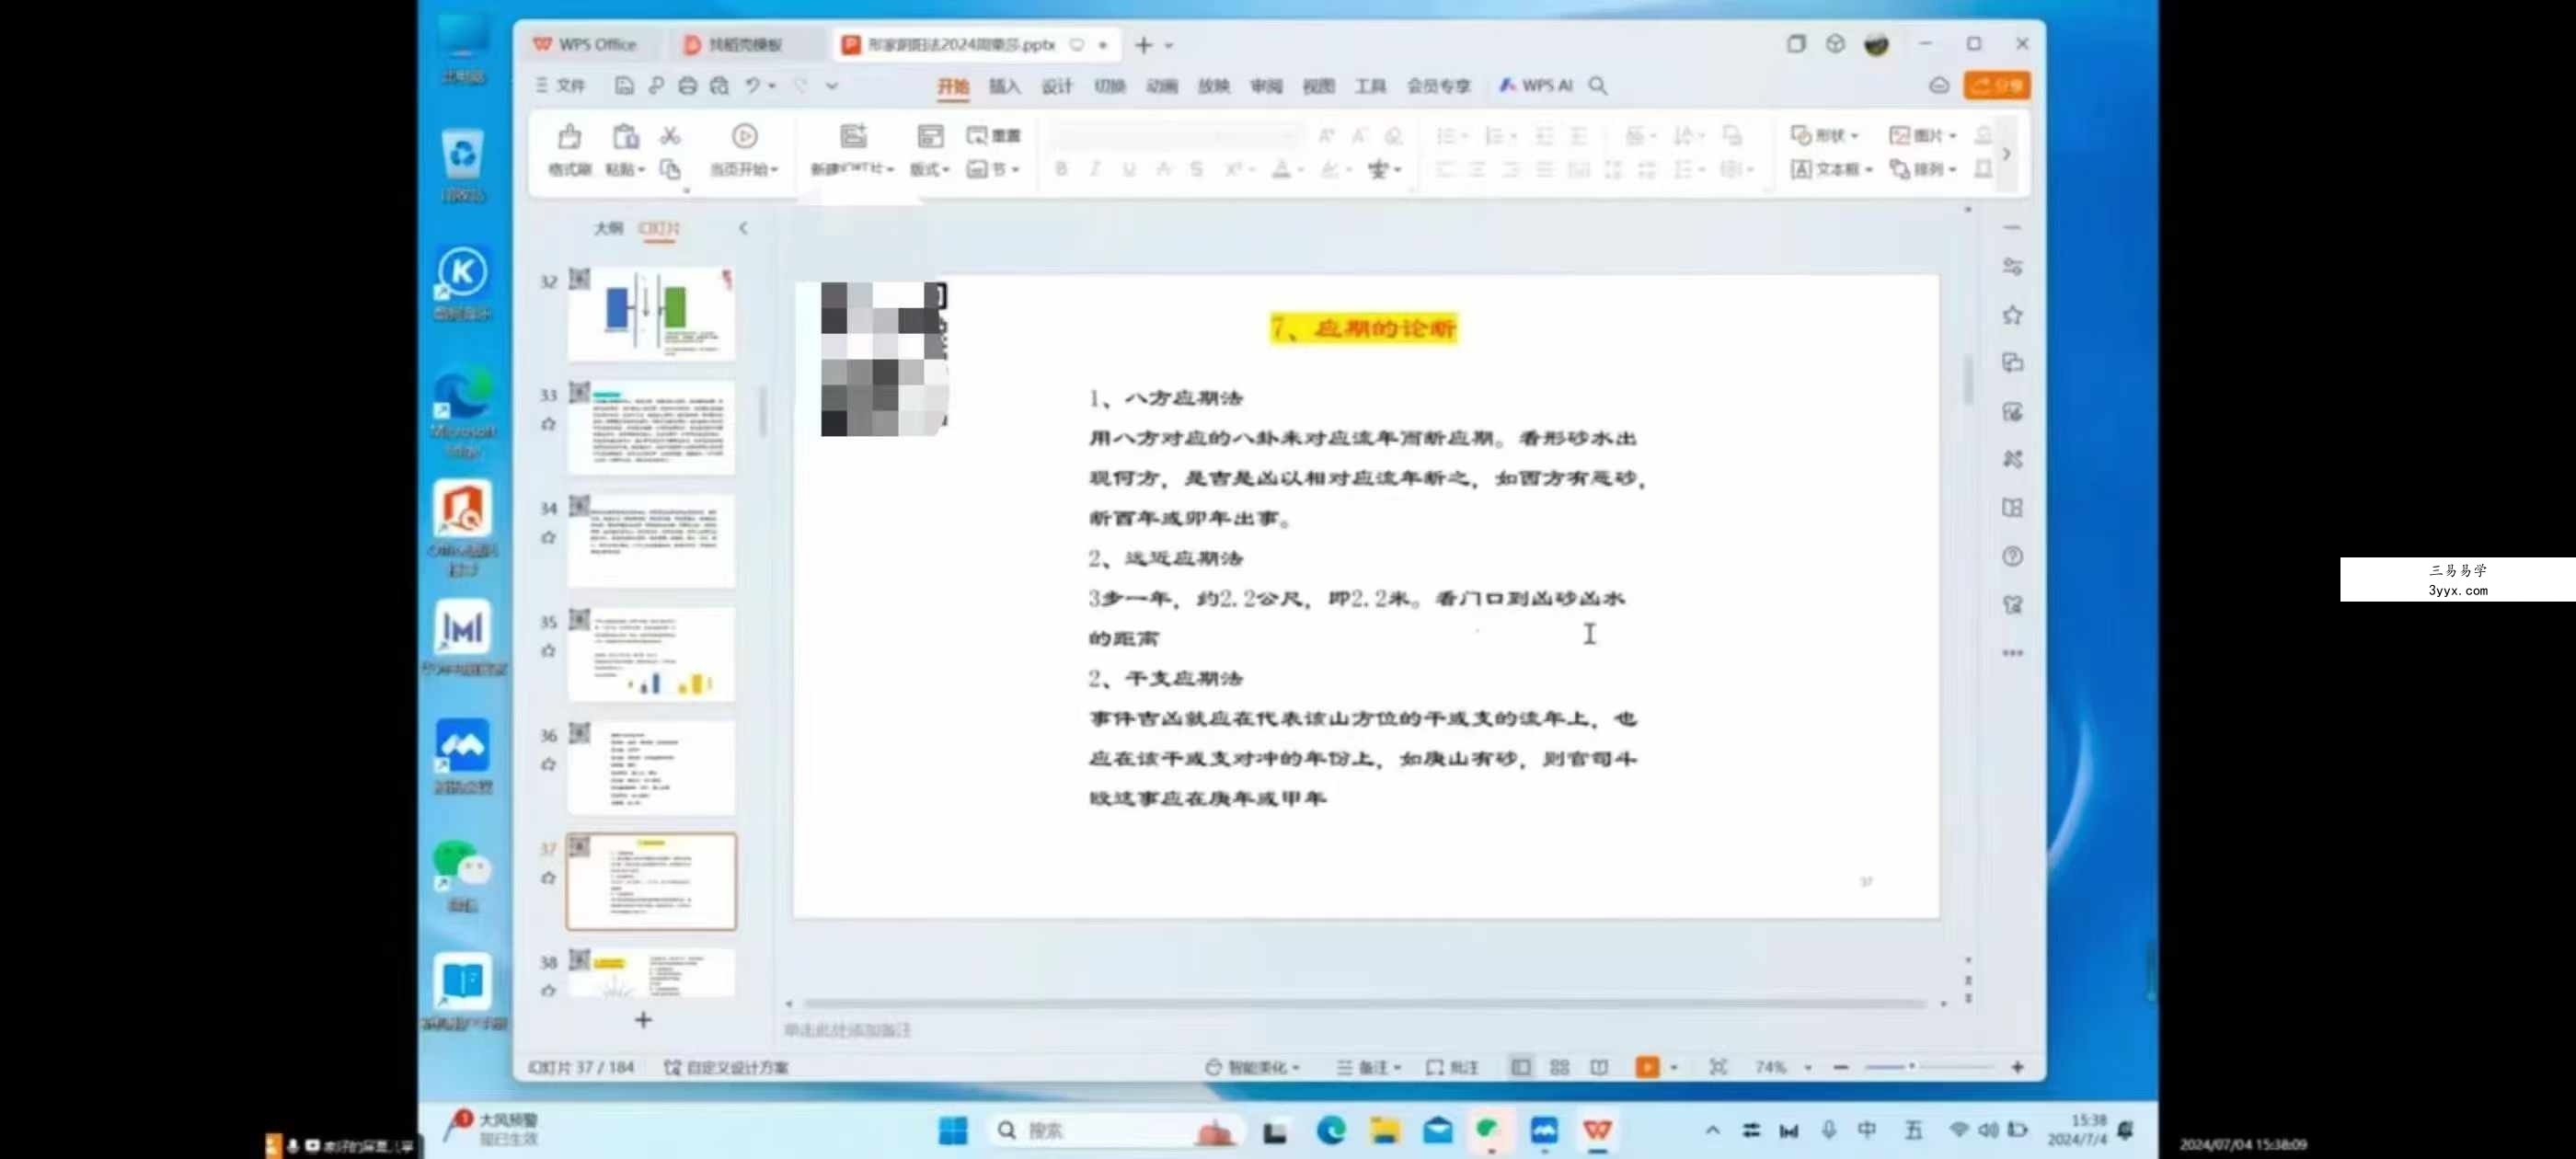The width and height of the screenshot is (2576, 1159).
Task: Toggle Italic formatting
Action: [1095, 169]
